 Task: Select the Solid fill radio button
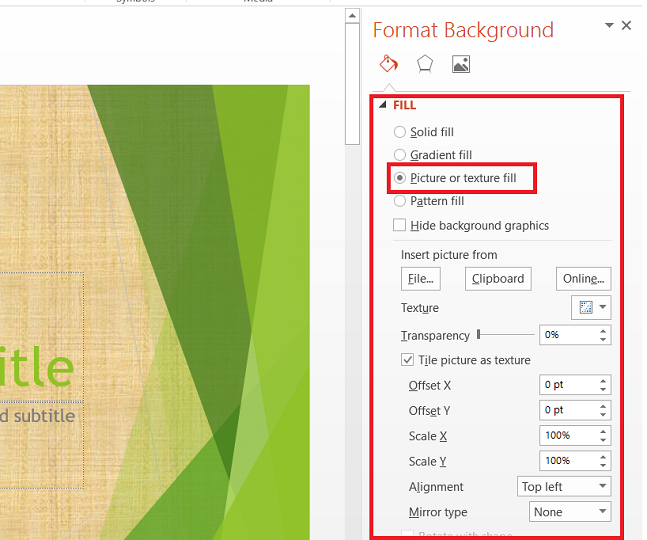pos(399,132)
